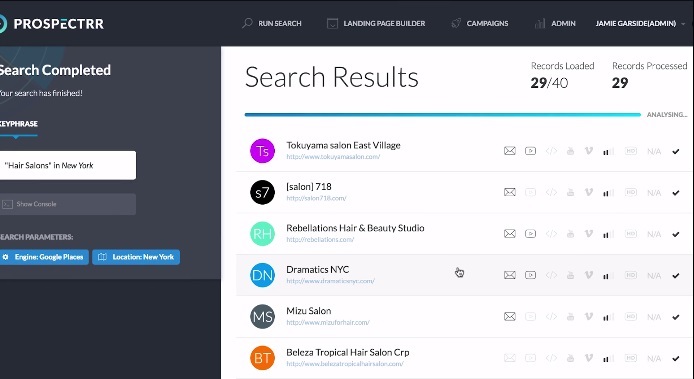Open Landing Page Builder
The width and height of the screenshot is (694, 379).
(376, 23)
